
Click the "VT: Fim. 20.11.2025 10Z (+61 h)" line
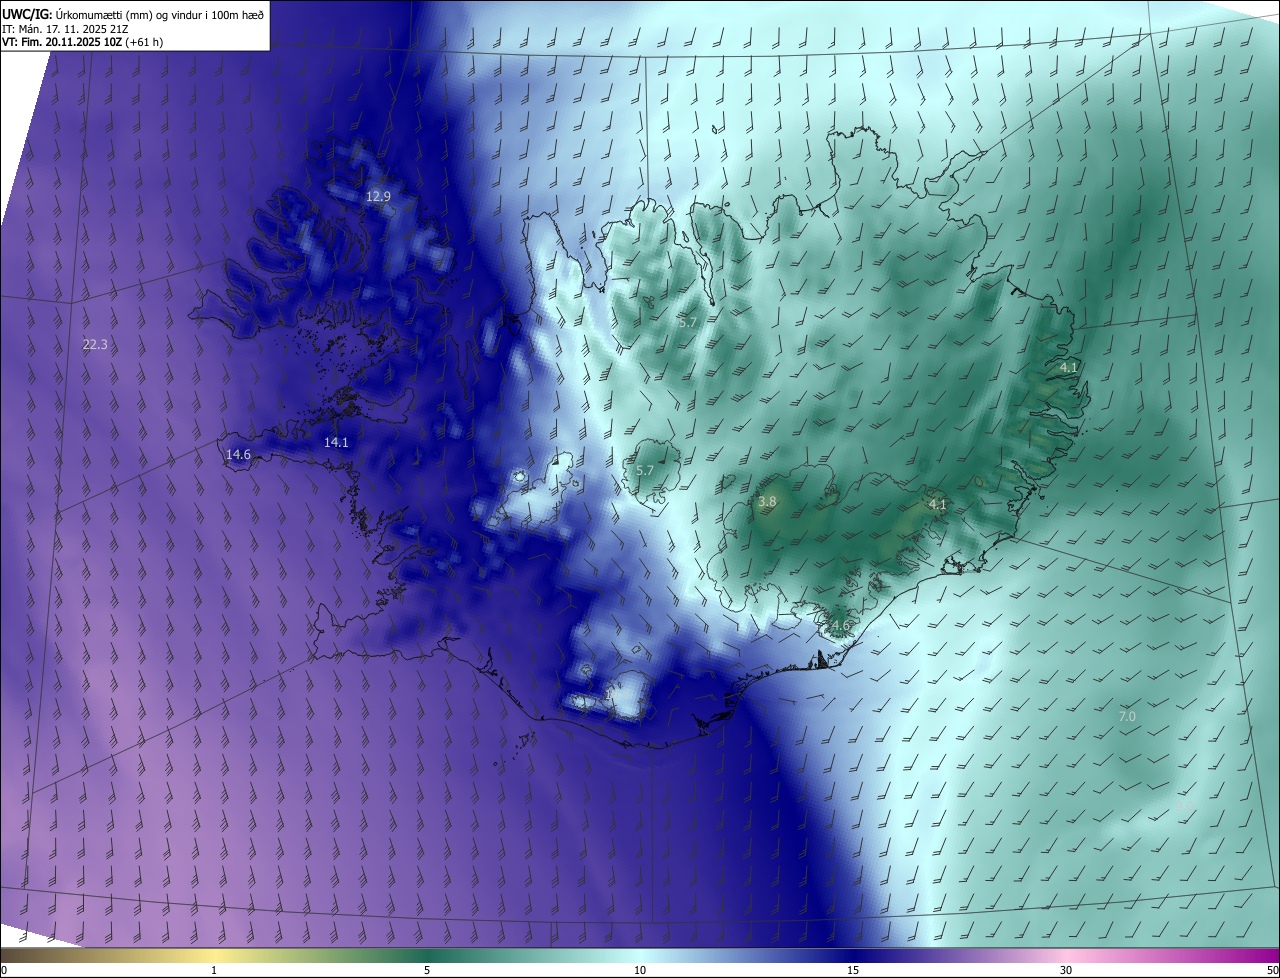click(x=83, y=42)
